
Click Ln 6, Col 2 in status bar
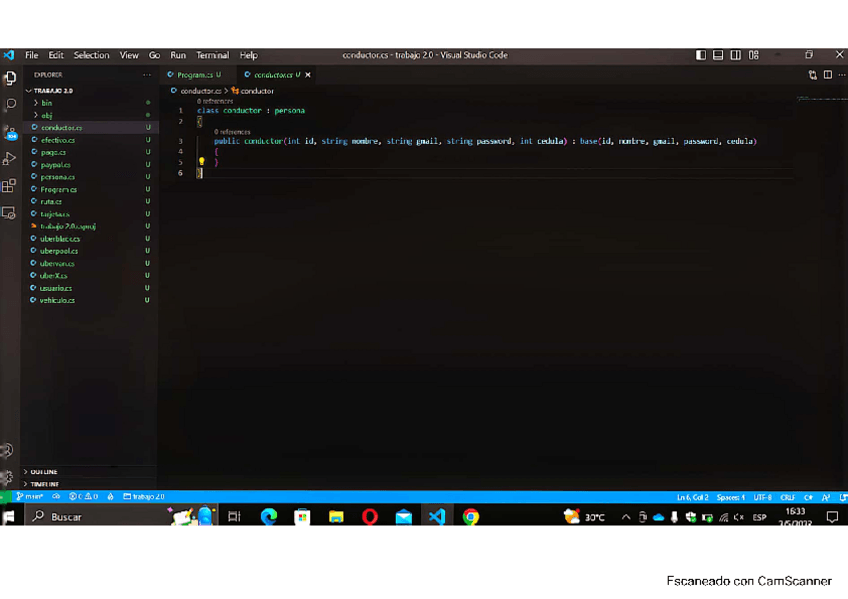692,497
